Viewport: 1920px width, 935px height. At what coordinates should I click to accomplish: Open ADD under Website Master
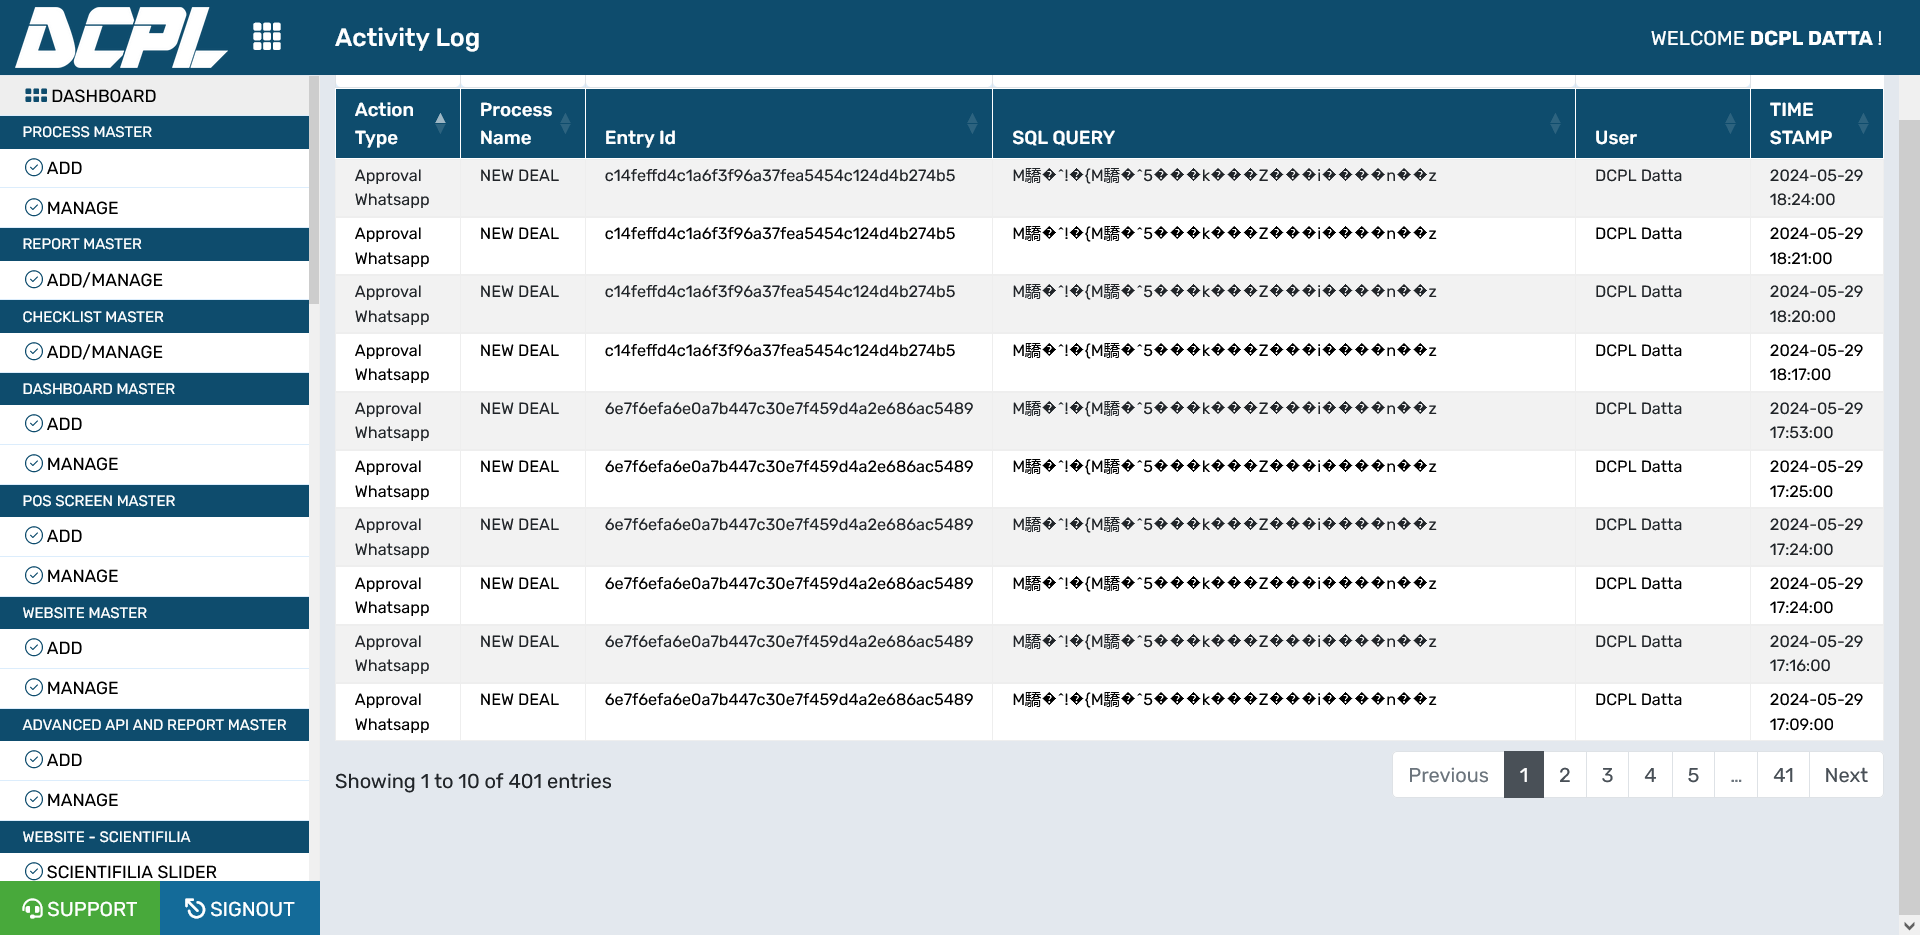point(154,648)
